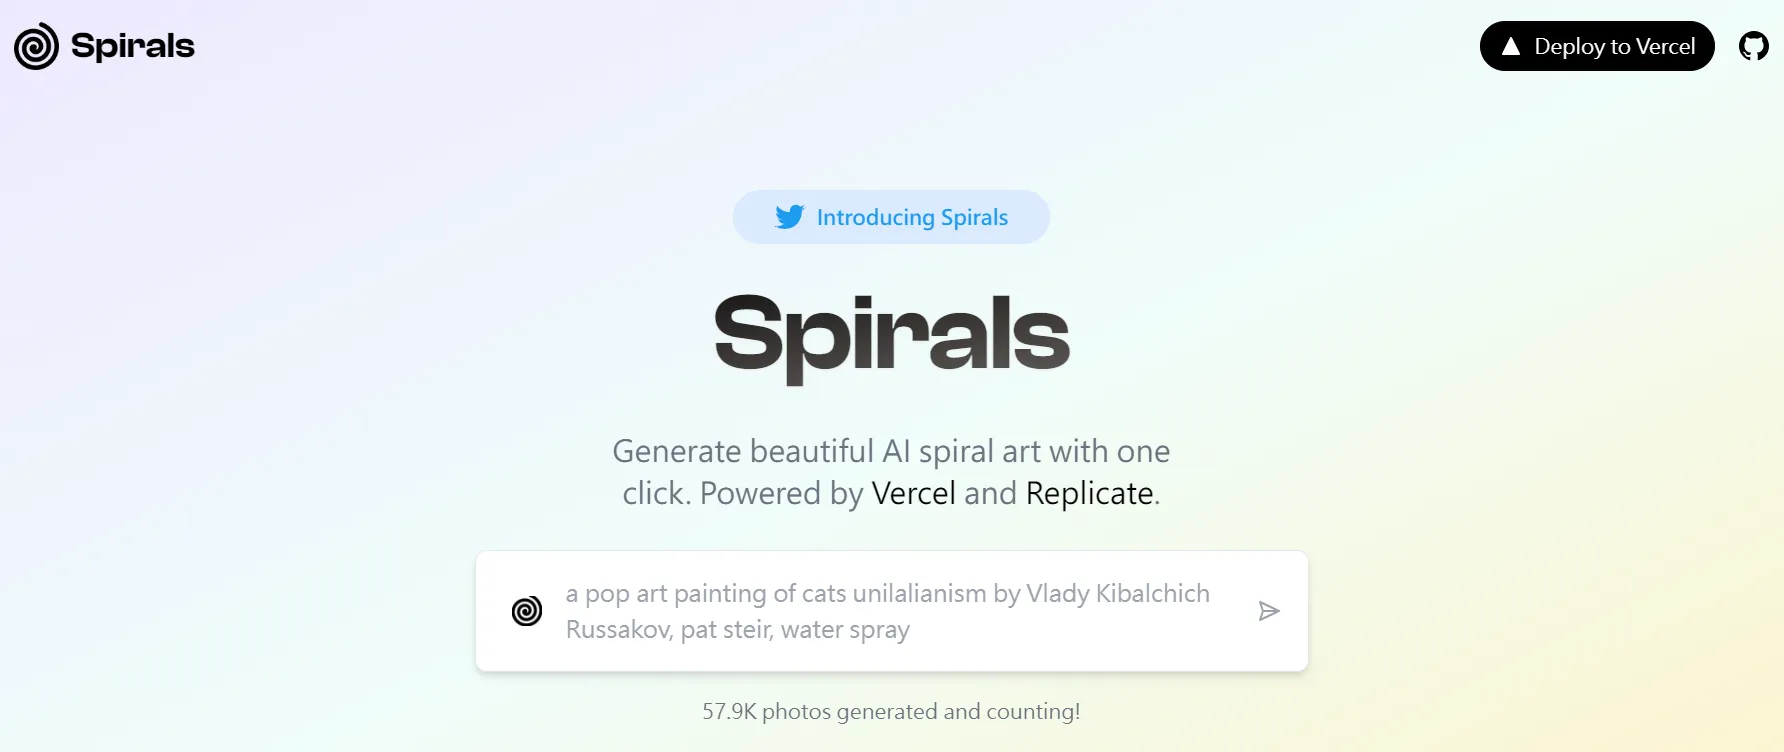Click the send arrow to submit prompt
Image resolution: width=1784 pixels, height=752 pixels.
coord(1269,611)
